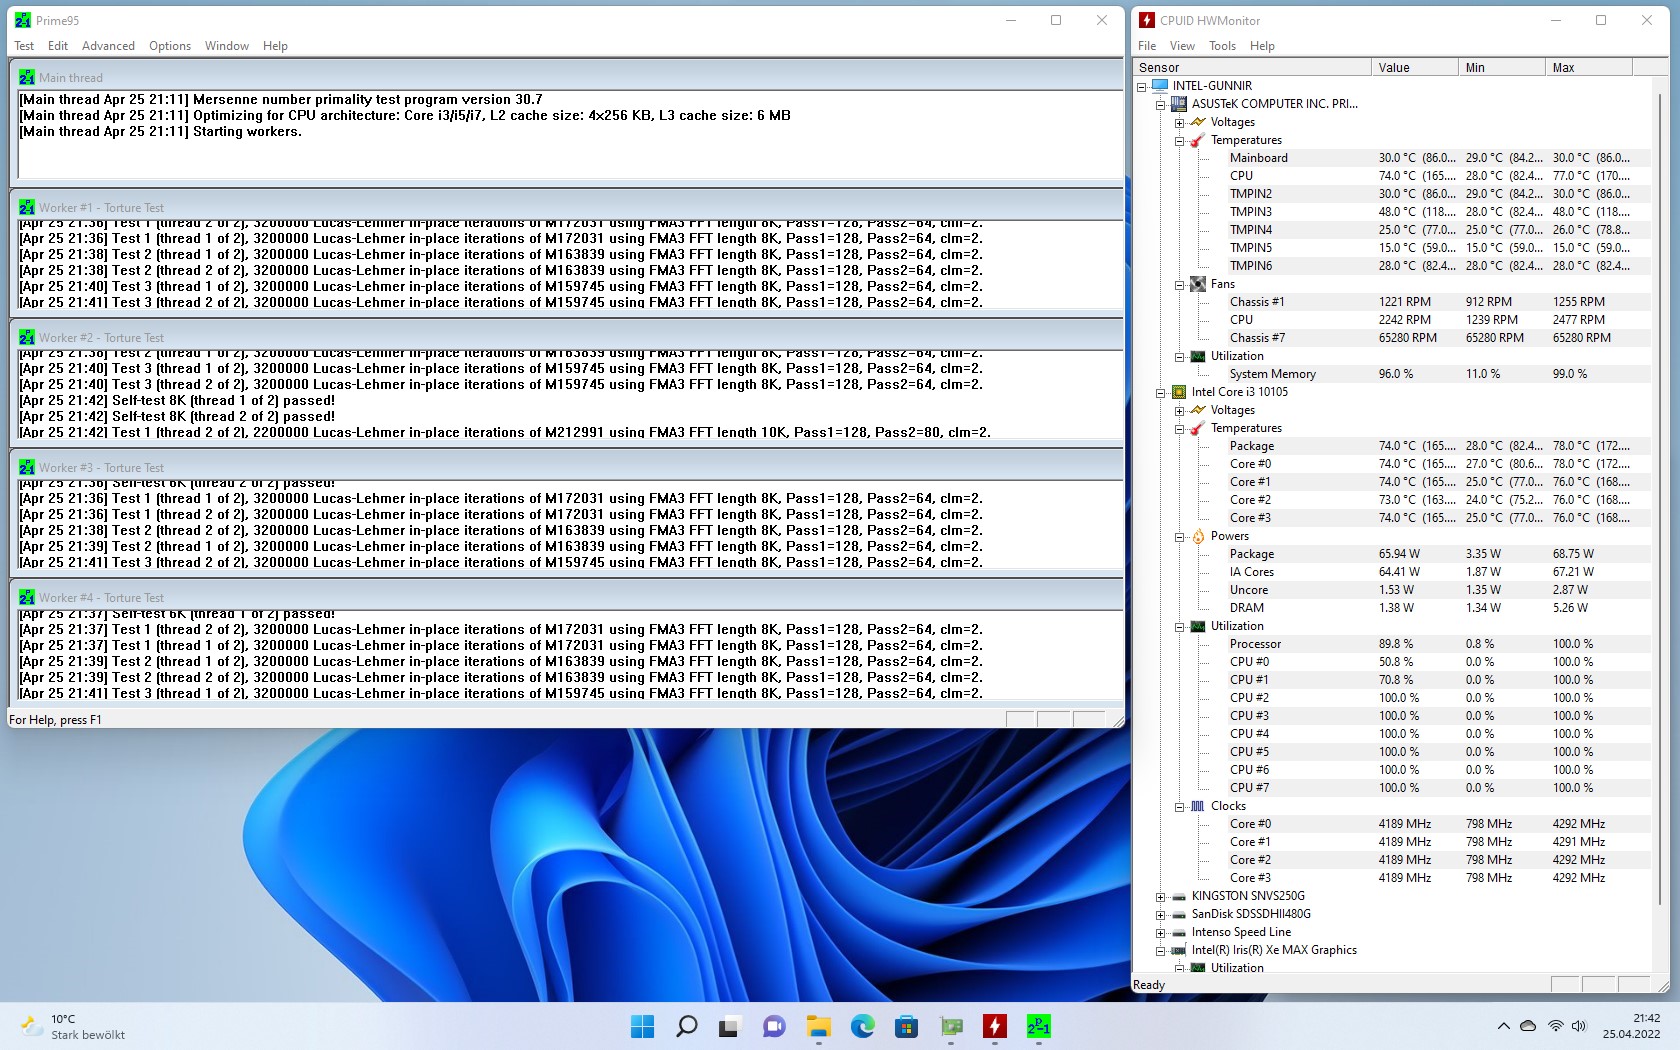Open File Explorer from the taskbar
The height and width of the screenshot is (1050, 1680).
[818, 1026]
